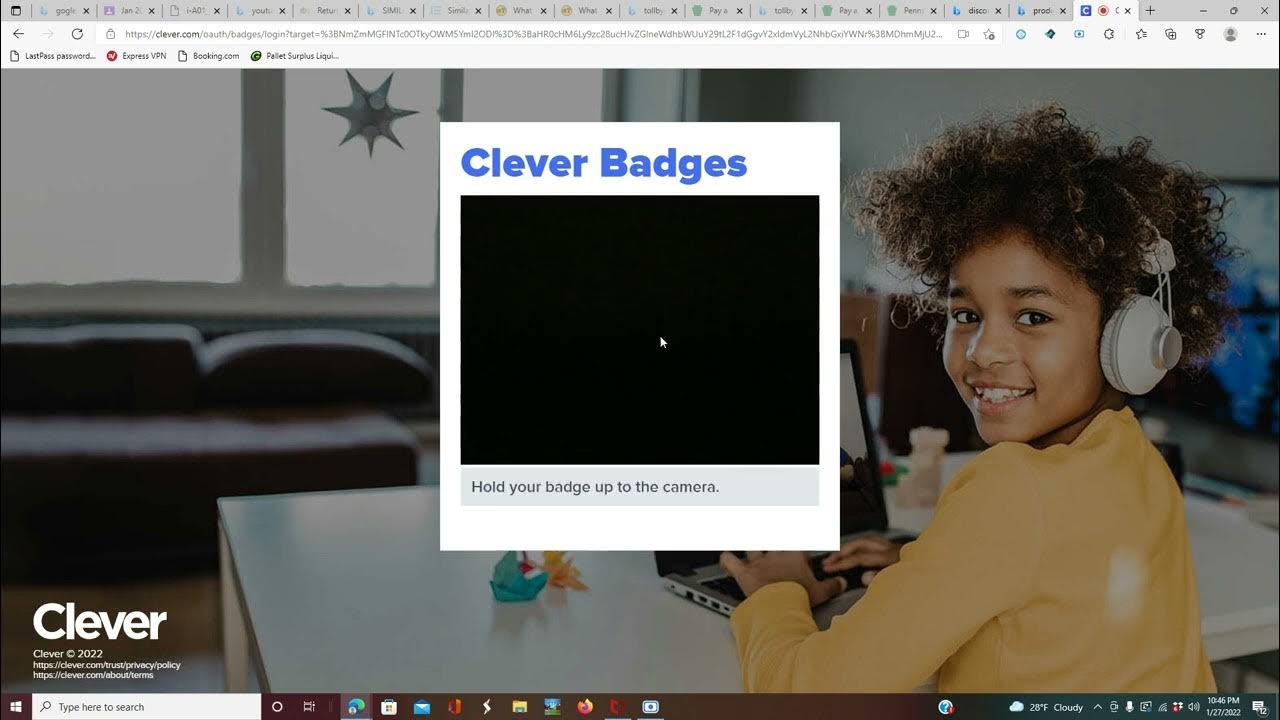The image size is (1280, 720).
Task: Open the Collections icon in toolbar
Action: (1171, 33)
